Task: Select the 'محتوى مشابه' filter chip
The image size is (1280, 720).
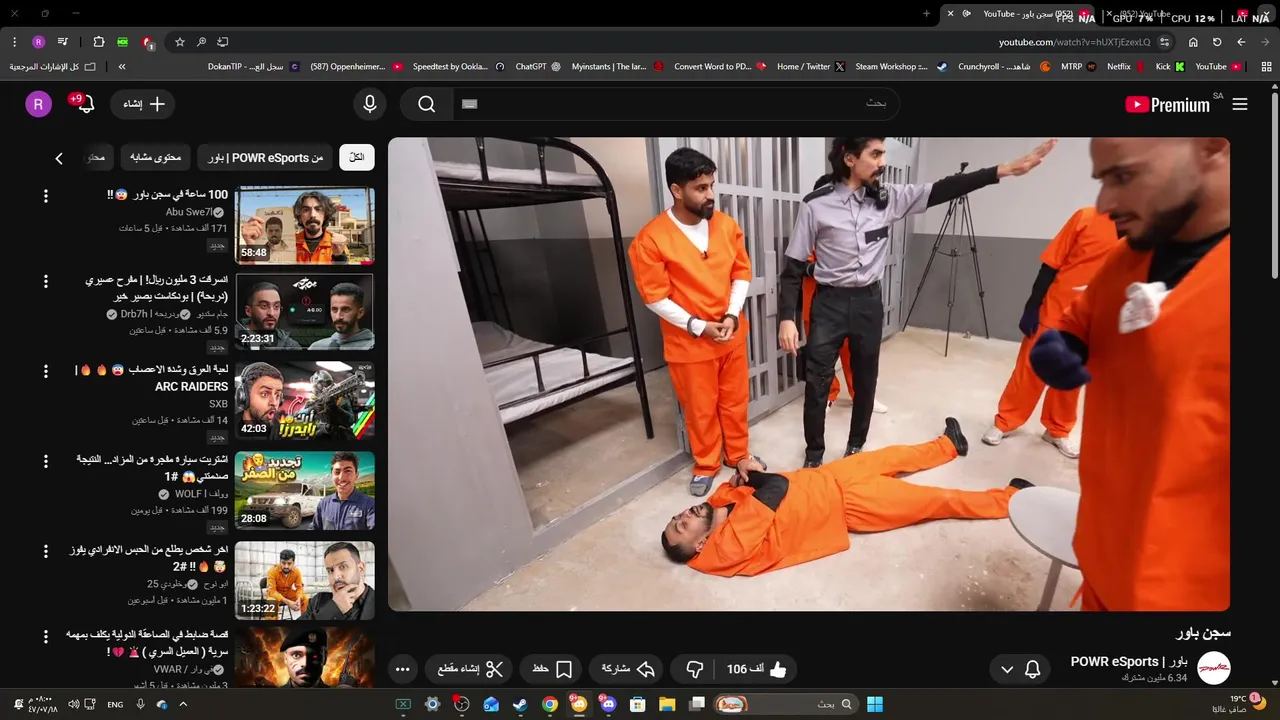Action: pos(156,158)
